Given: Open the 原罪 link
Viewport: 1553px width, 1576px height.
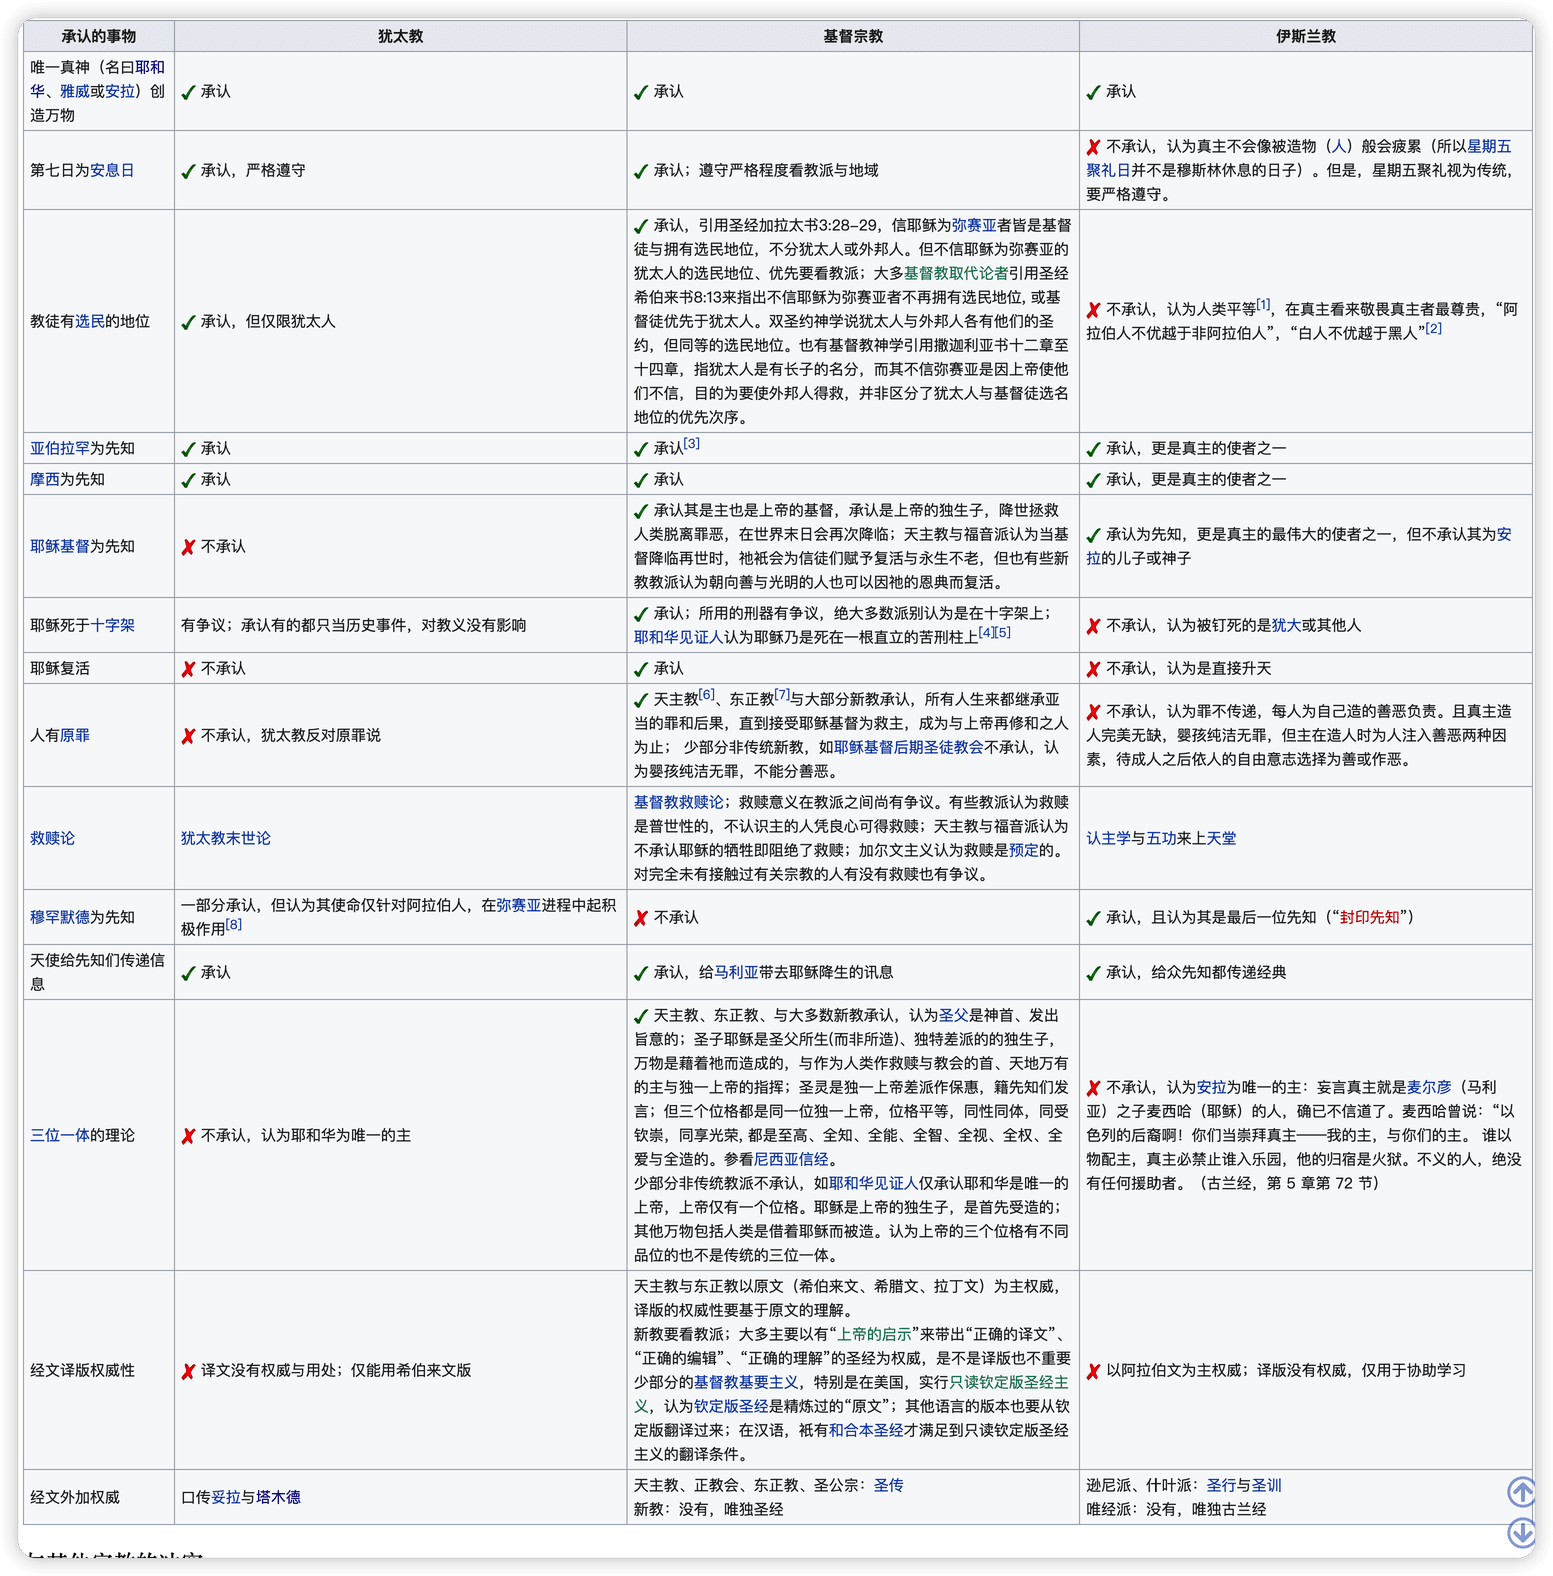Looking at the screenshot, I should [x=75, y=735].
